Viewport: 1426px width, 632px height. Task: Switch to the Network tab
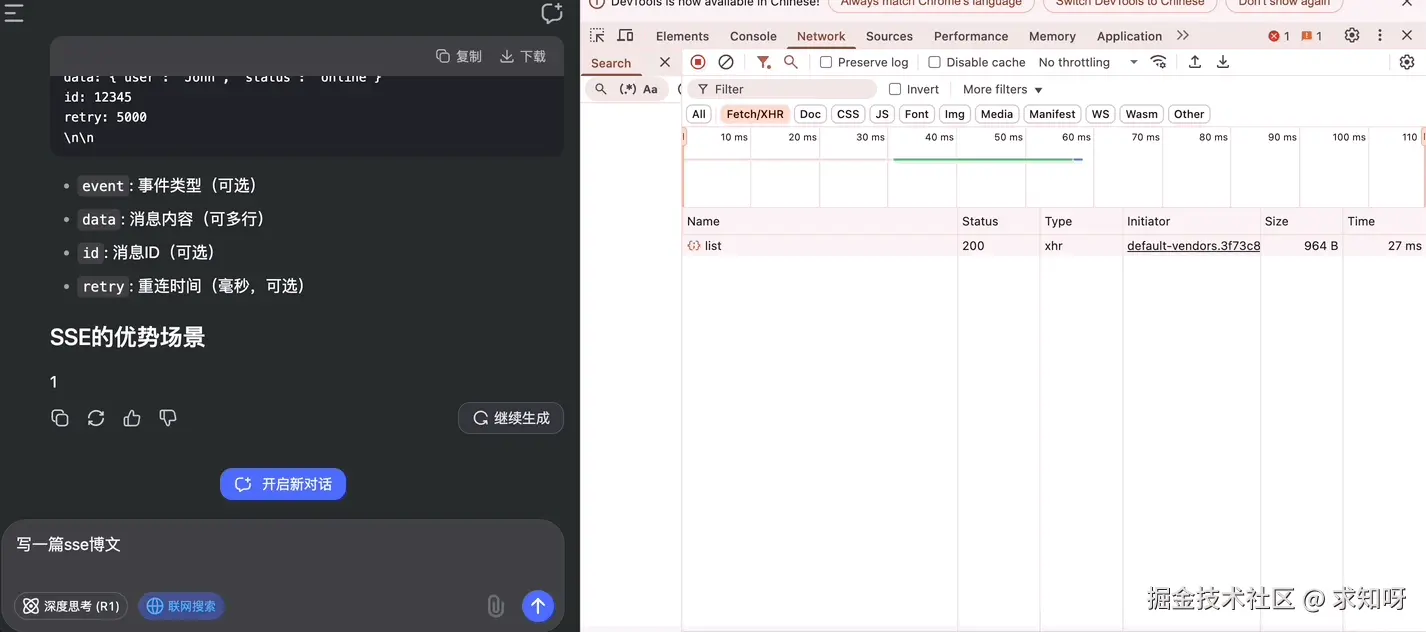coord(821,36)
